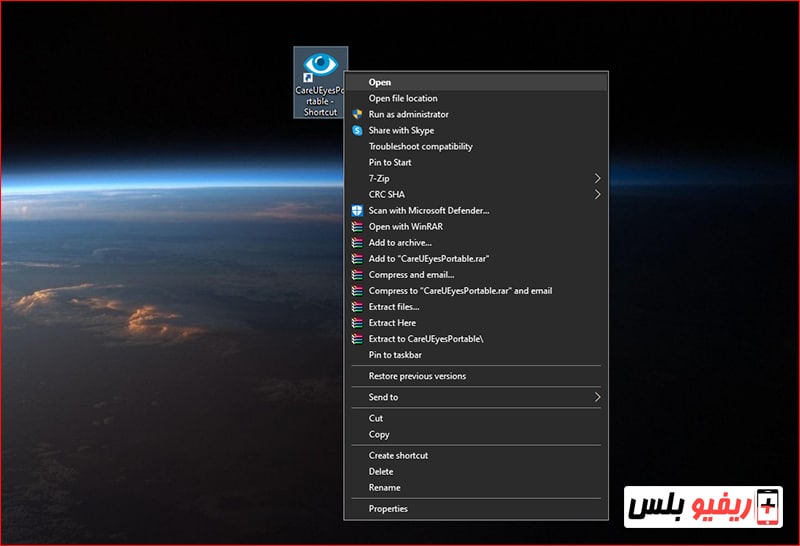
Task: Click the Microsoft Defender shield icon
Action: (x=357, y=210)
